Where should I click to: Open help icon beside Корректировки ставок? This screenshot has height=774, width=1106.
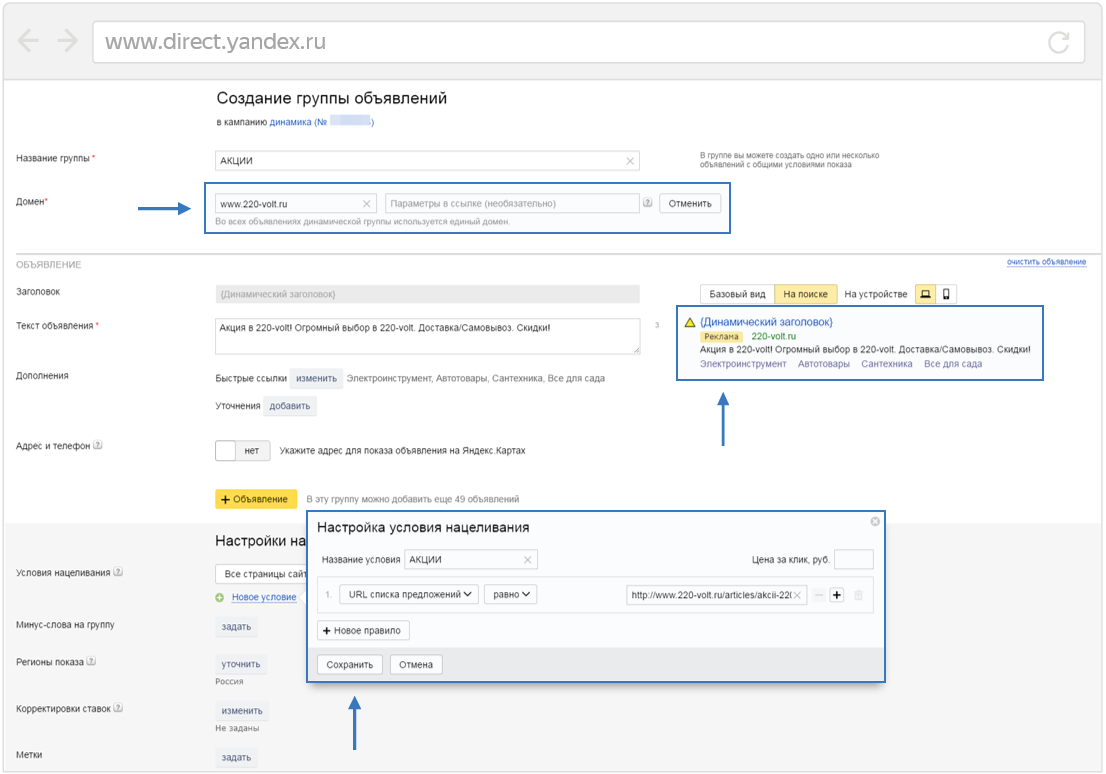click(x=118, y=708)
